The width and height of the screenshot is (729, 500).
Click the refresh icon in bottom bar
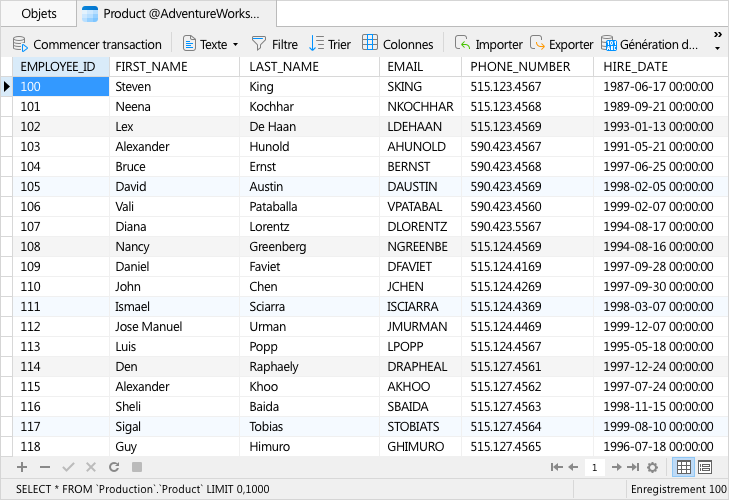click(x=114, y=467)
